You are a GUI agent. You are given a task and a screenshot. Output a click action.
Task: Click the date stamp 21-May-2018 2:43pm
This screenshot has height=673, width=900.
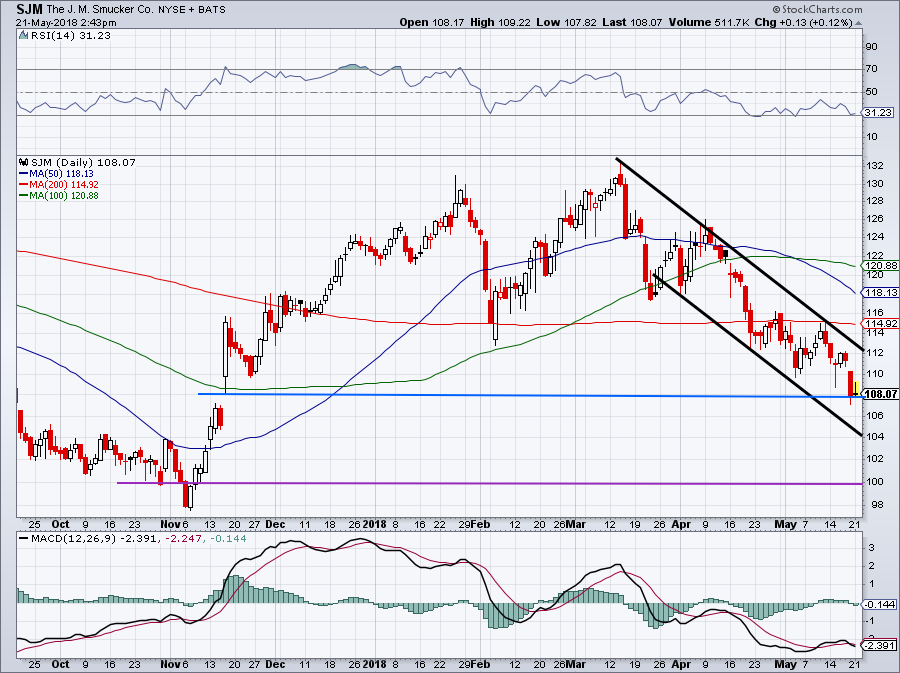pos(66,23)
